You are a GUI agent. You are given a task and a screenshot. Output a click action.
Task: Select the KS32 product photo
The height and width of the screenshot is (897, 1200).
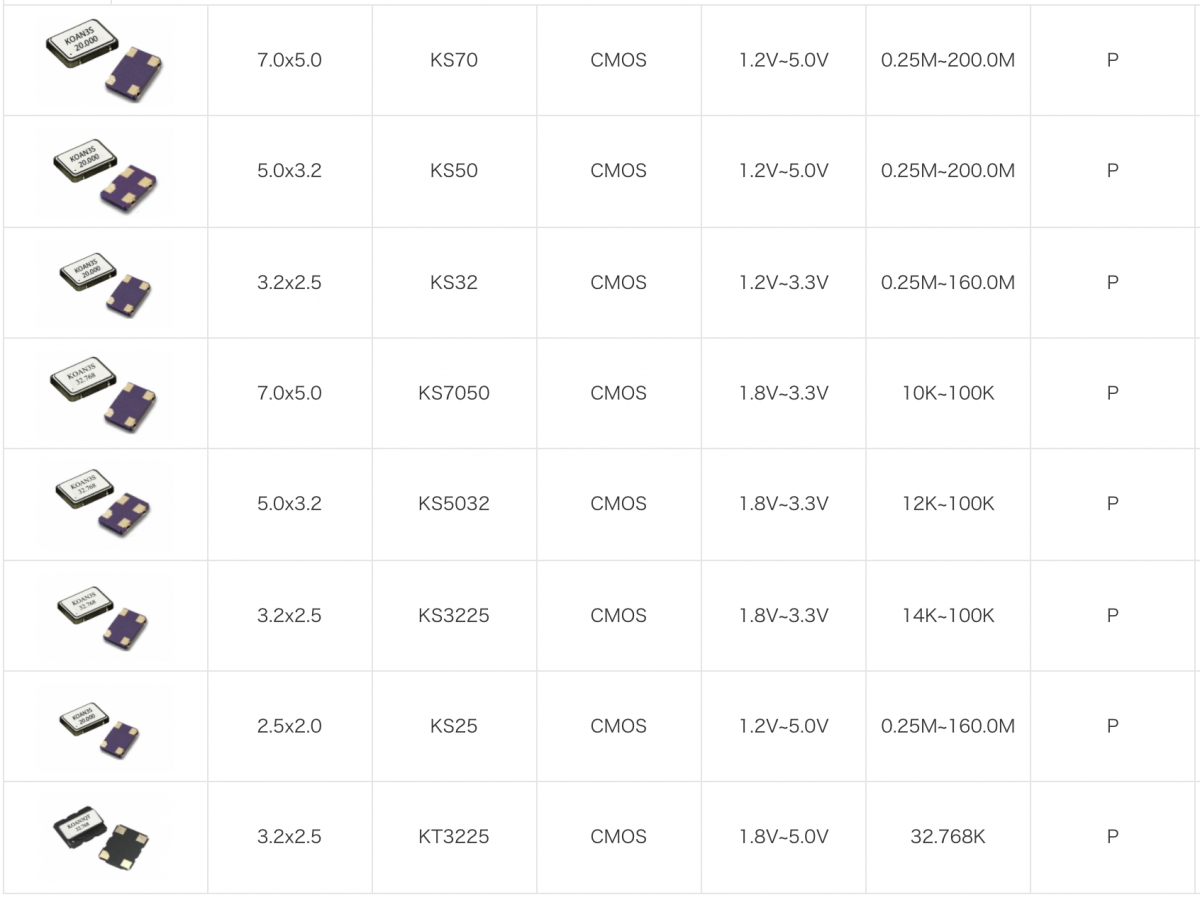click(x=104, y=283)
